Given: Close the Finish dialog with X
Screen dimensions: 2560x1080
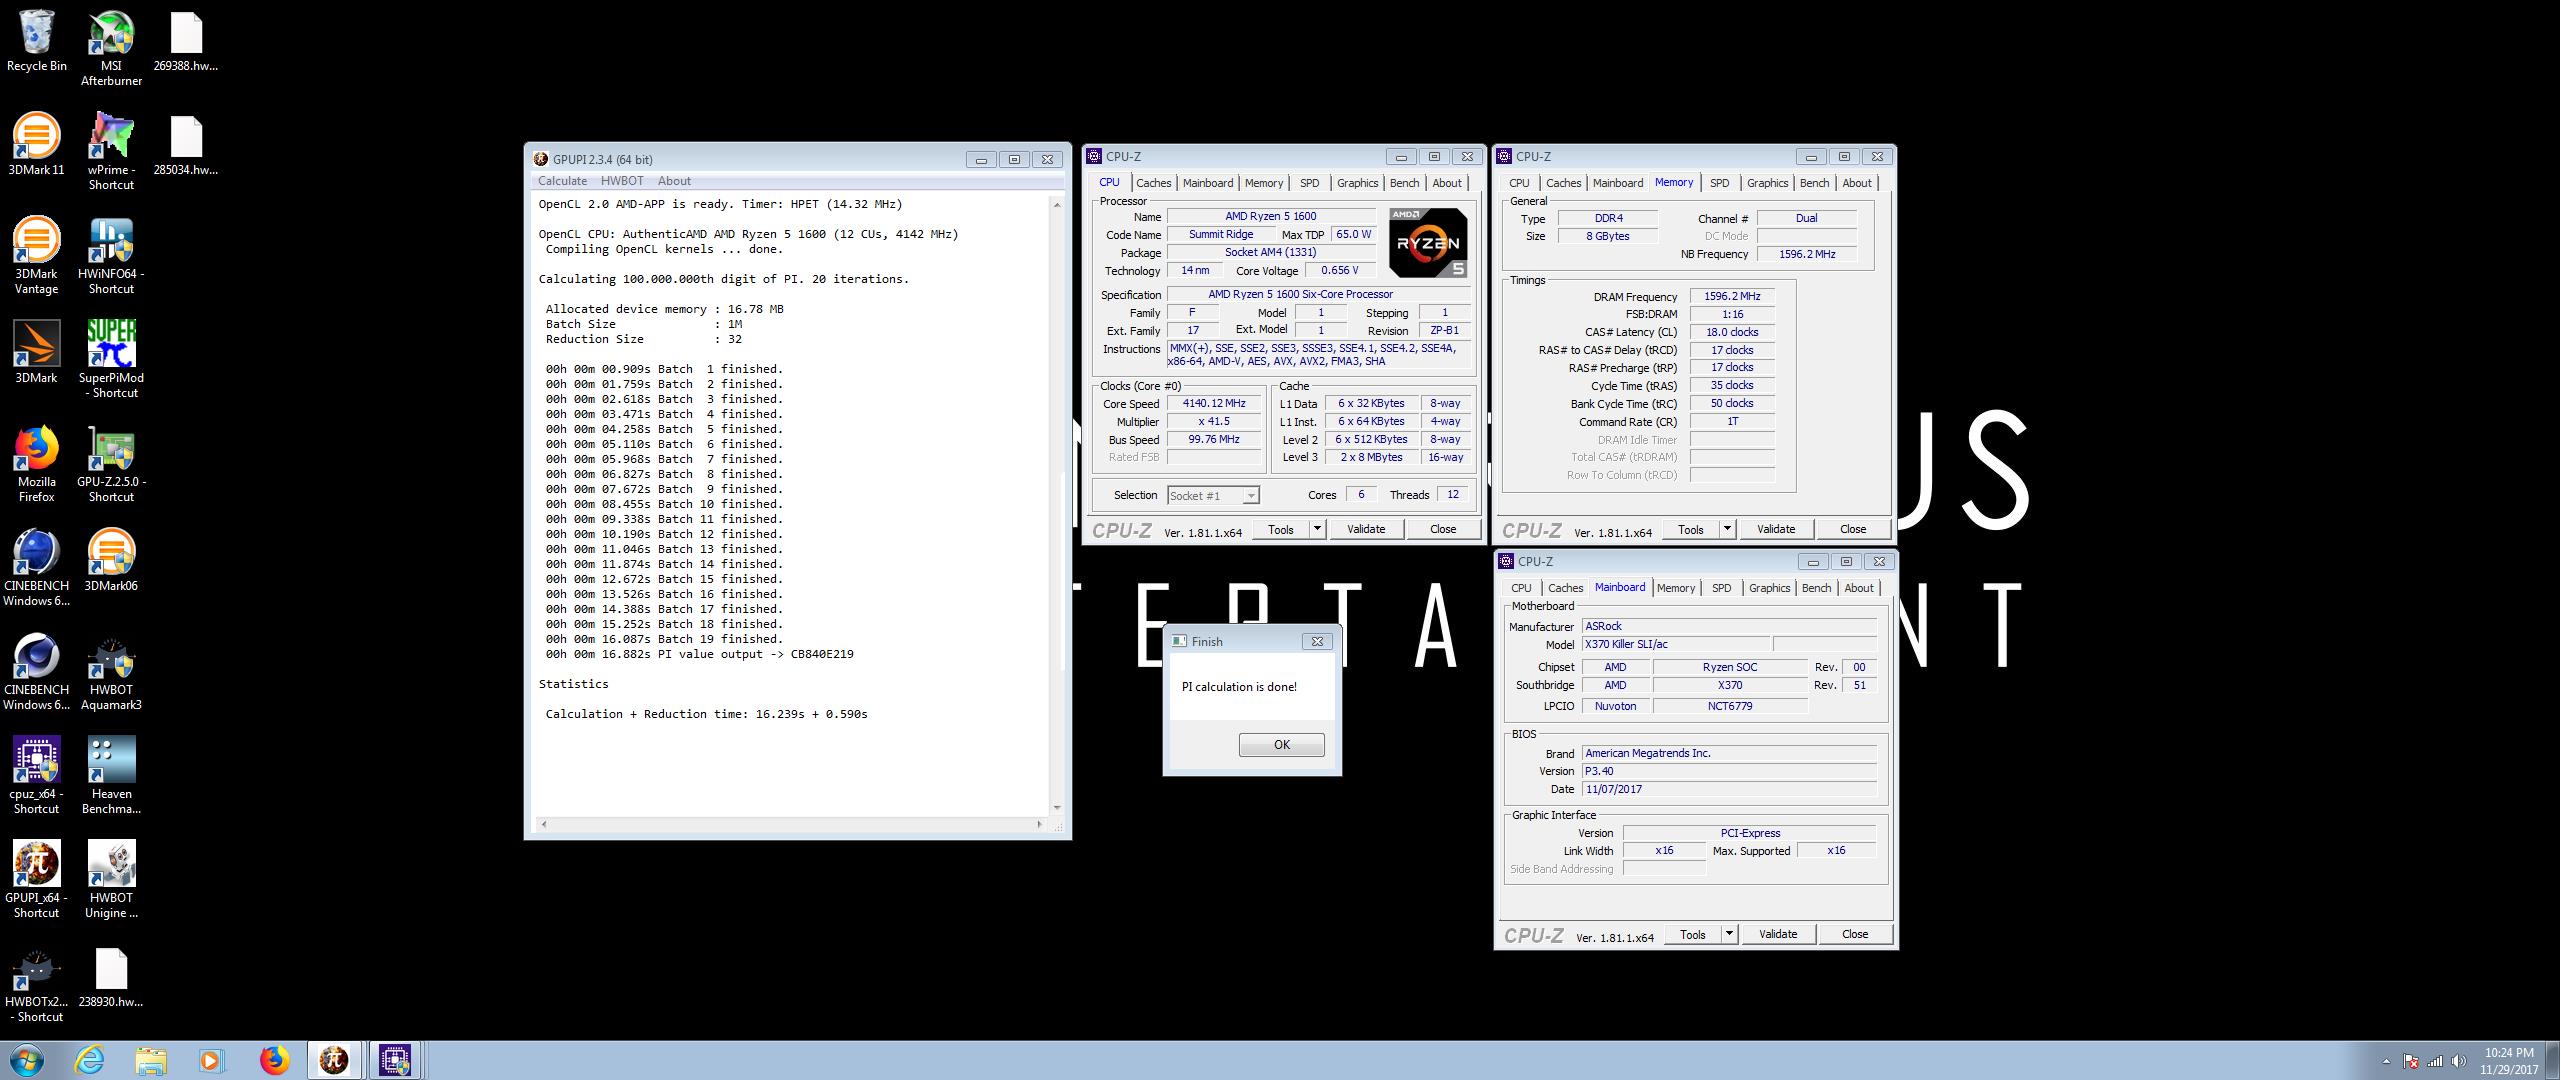Looking at the screenshot, I should click(x=1316, y=641).
